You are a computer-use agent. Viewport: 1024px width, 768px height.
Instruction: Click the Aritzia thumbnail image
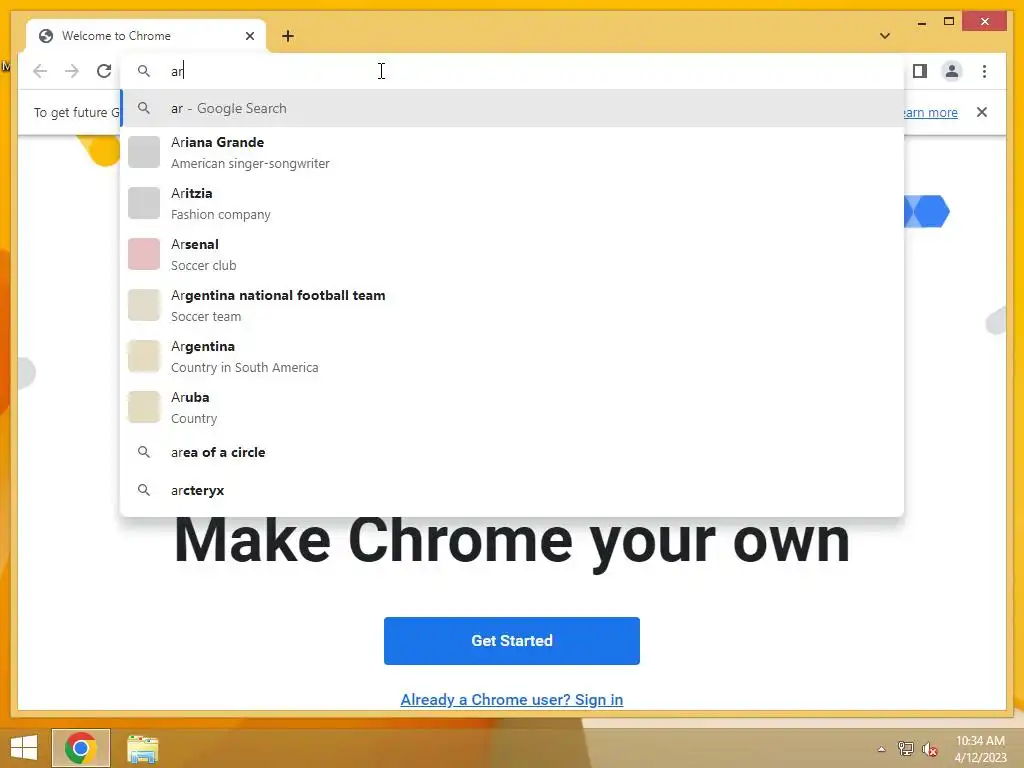point(144,203)
